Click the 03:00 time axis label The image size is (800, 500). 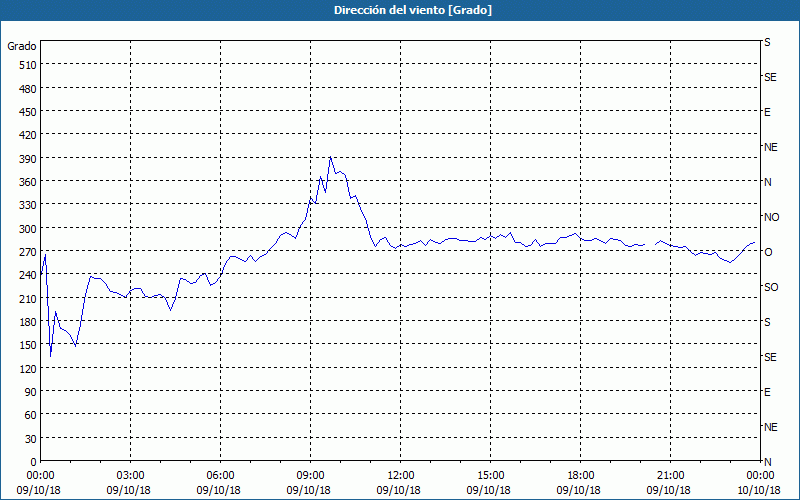click(x=131, y=476)
